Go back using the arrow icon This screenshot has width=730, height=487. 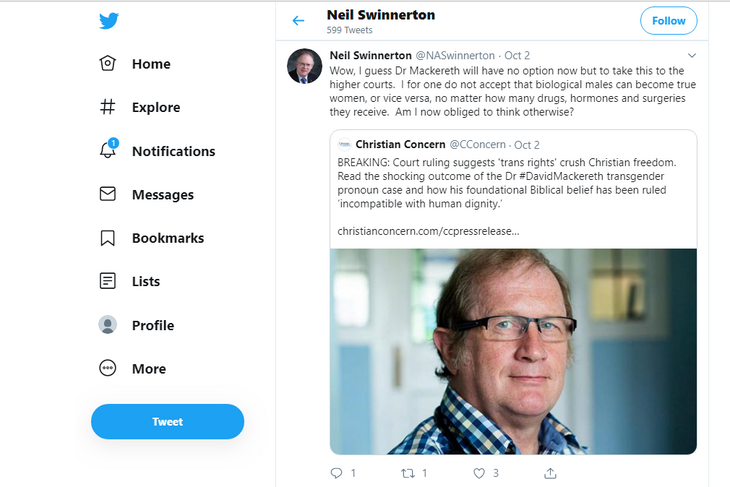tap(298, 21)
